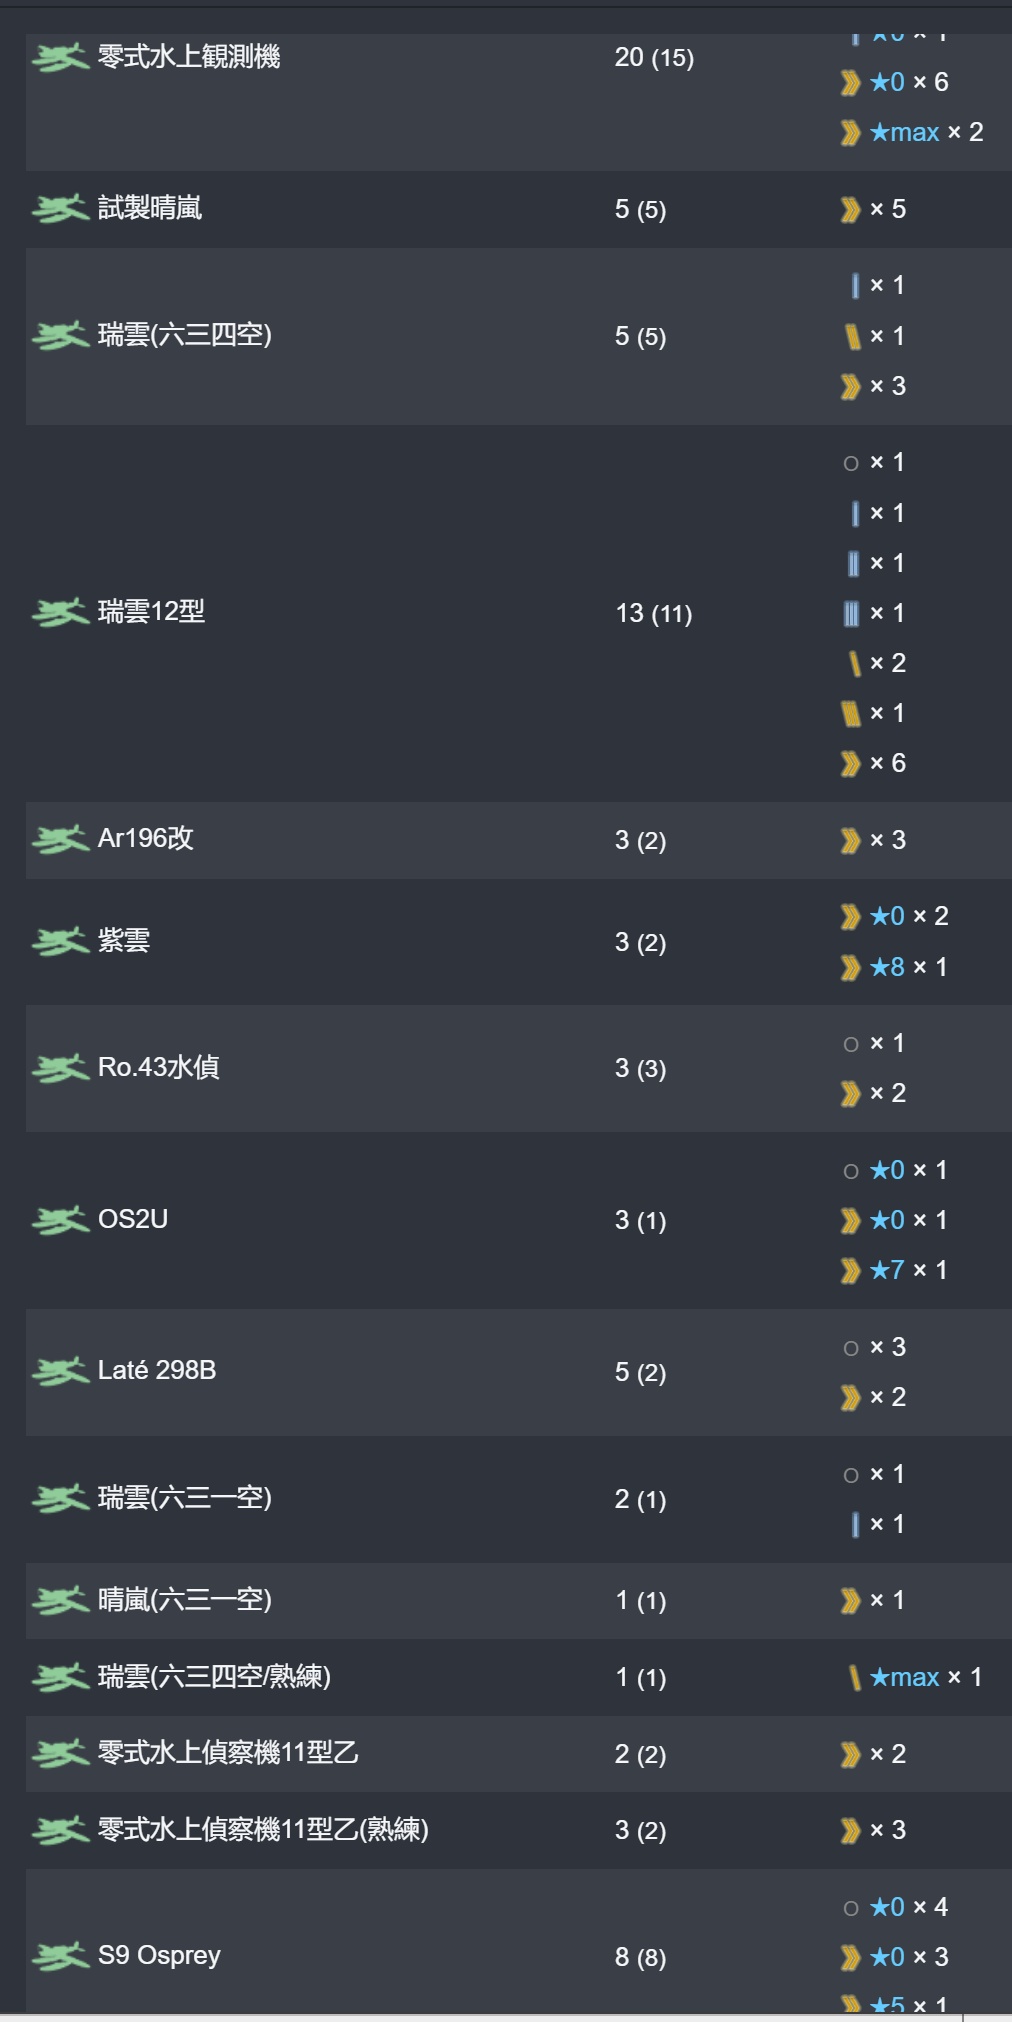Click the seaplane icon next to OS2U
Screen dimensions: 1012x2022
tap(60, 1220)
